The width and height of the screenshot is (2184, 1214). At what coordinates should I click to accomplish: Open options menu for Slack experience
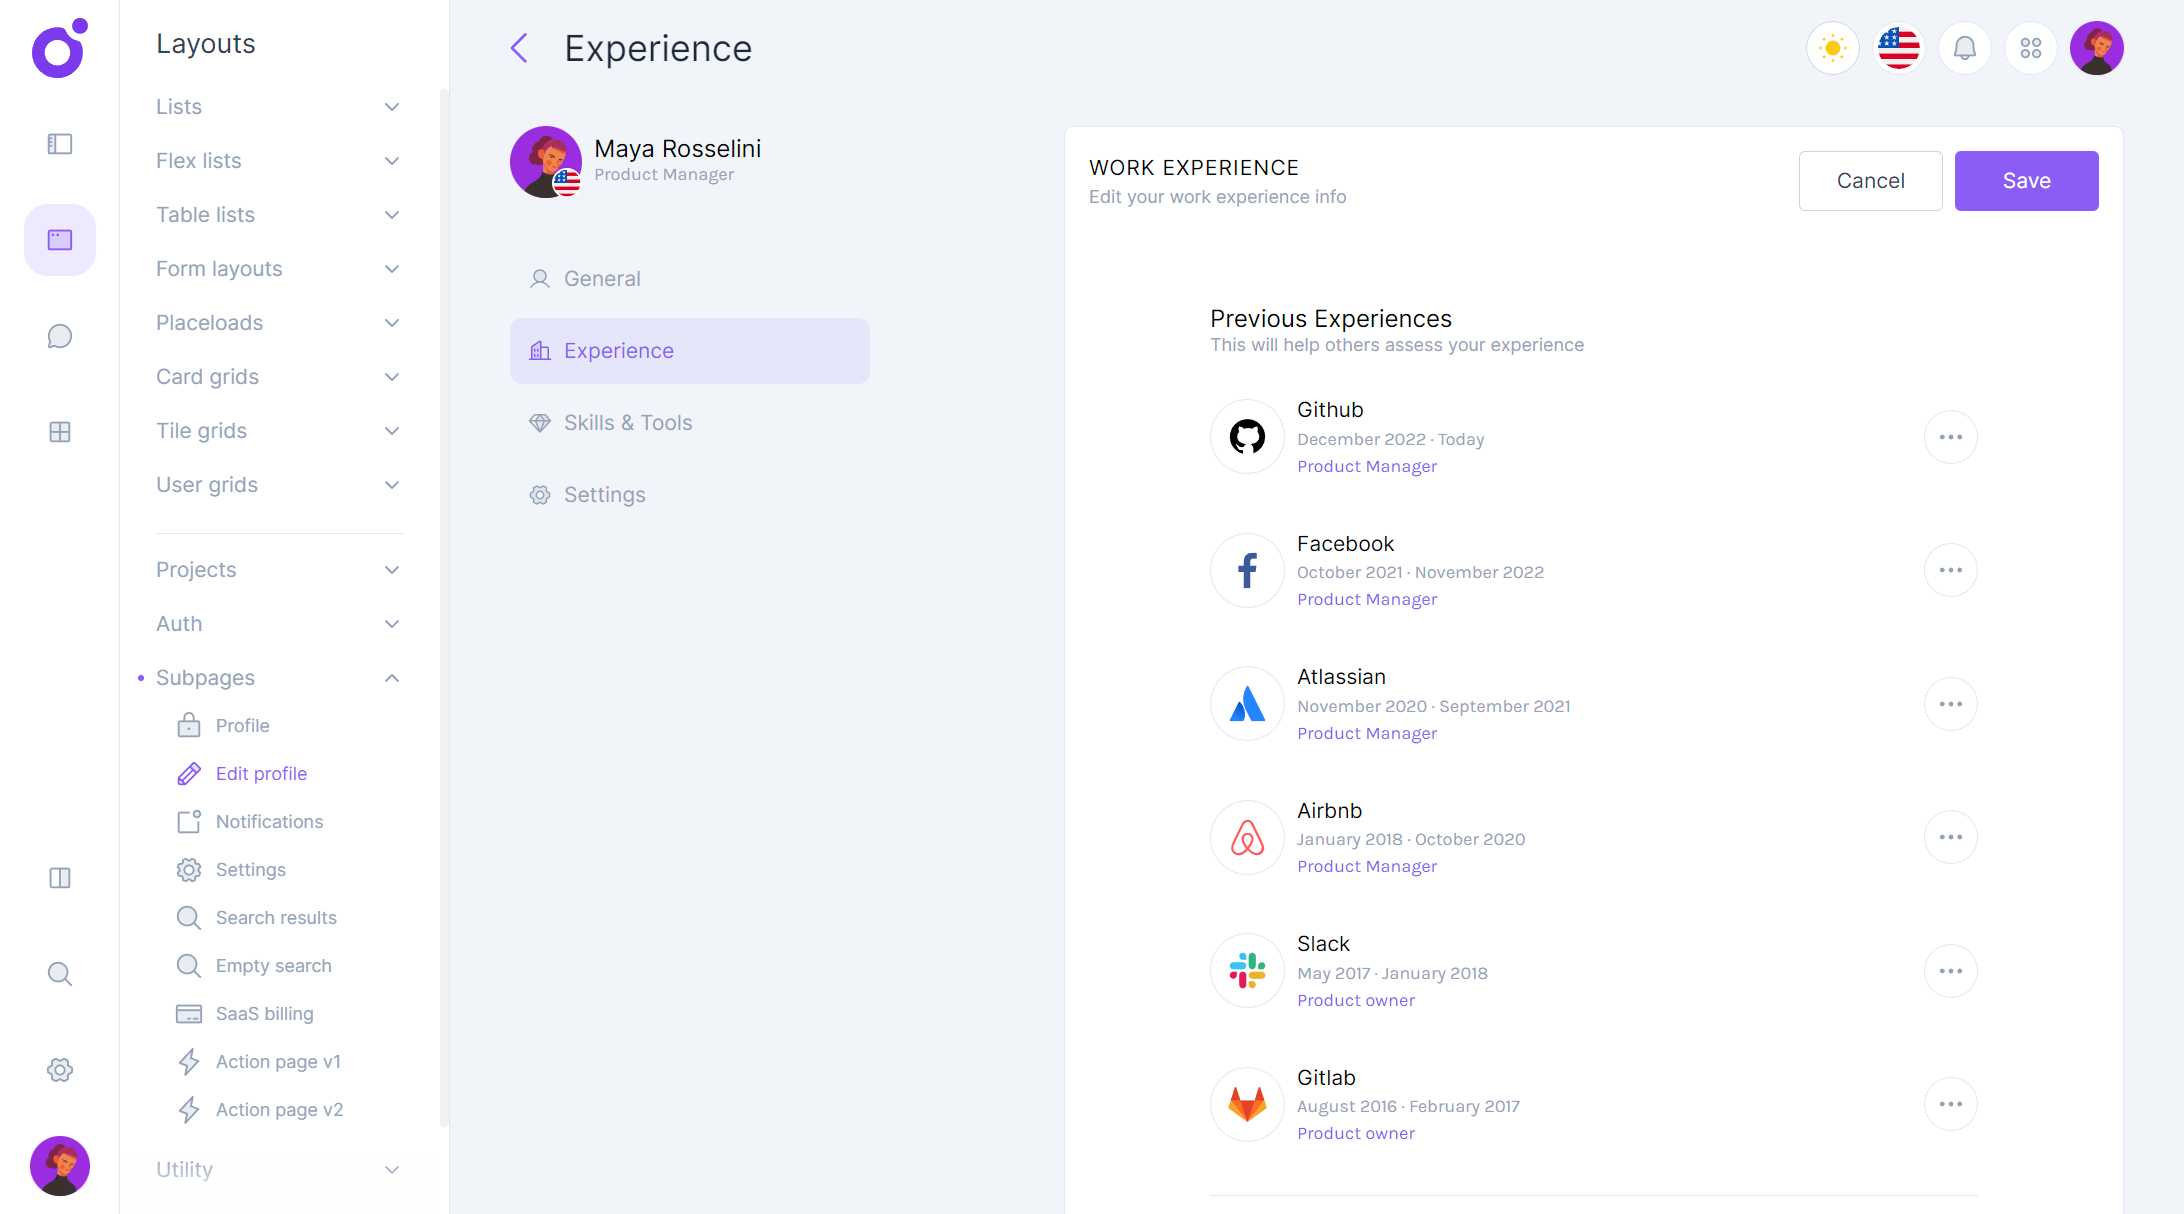[x=1950, y=971]
